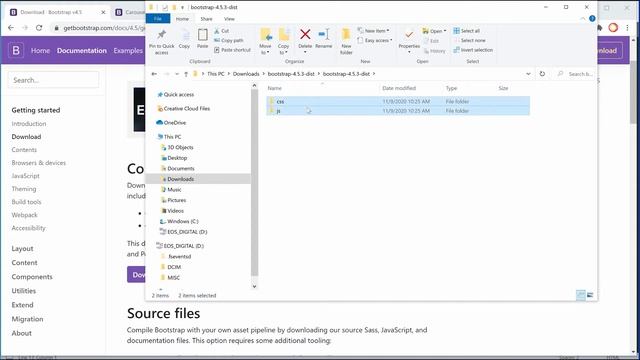Open Properties of selected items
The width and height of the screenshot is (640, 360).
(x=409, y=41)
